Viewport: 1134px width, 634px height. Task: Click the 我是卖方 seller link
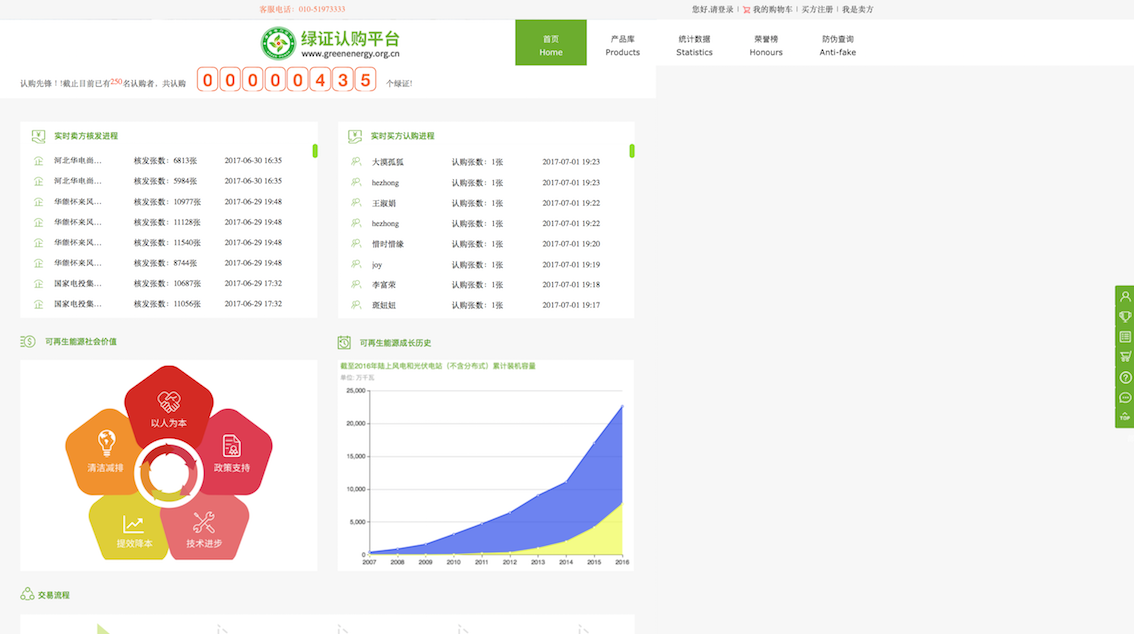coord(857,10)
